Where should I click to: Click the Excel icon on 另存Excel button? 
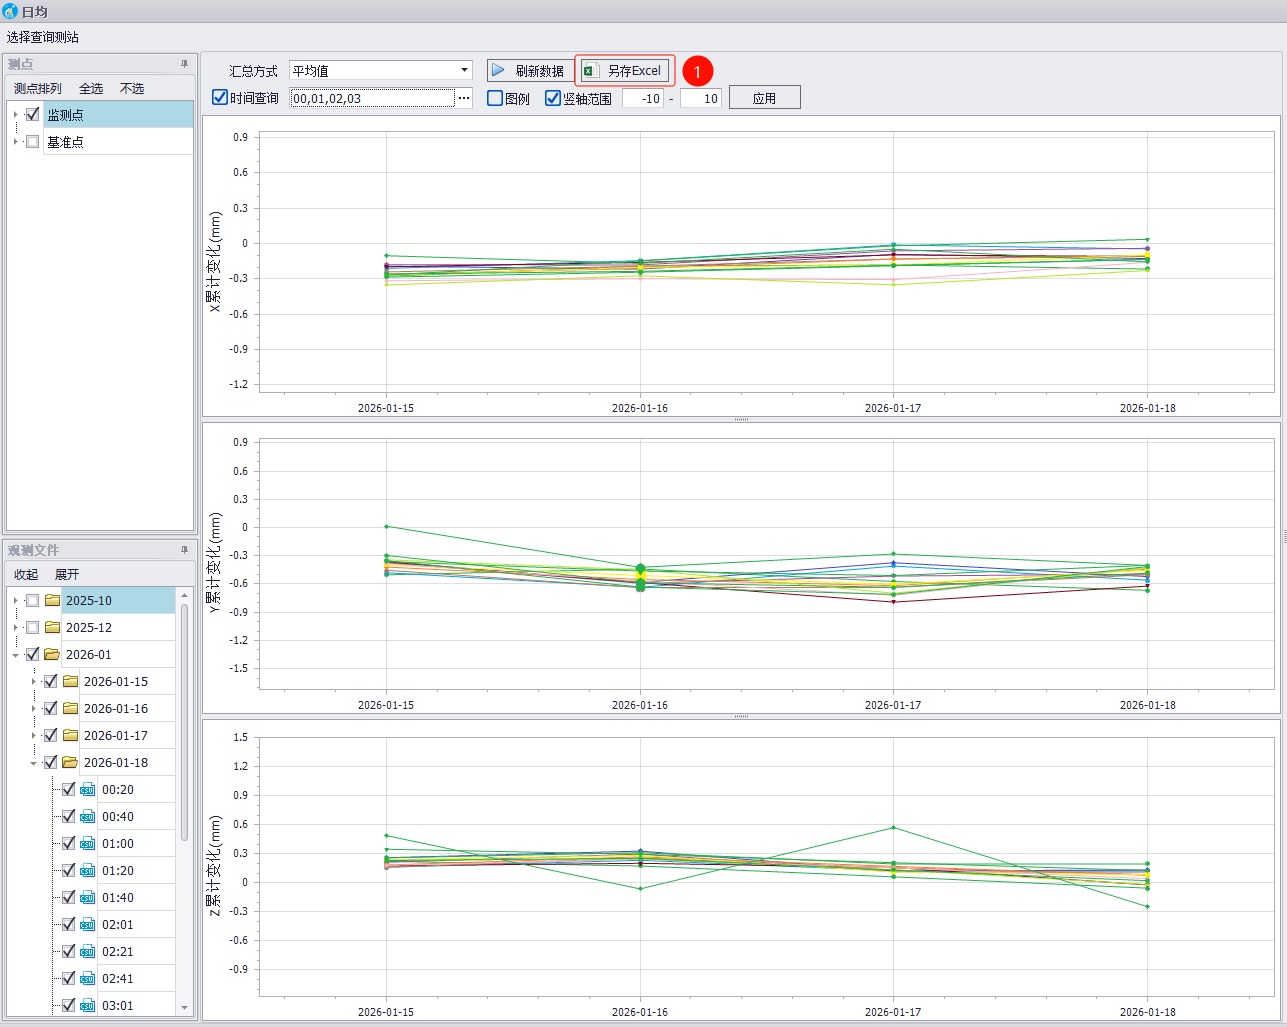pyautogui.click(x=591, y=71)
